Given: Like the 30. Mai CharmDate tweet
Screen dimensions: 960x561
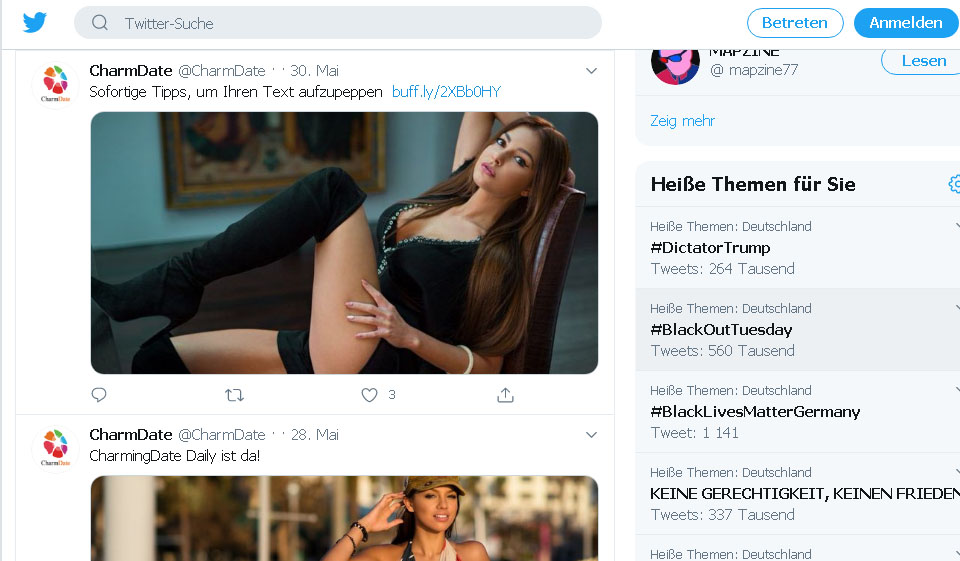Looking at the screenshot, I should 370,395.
